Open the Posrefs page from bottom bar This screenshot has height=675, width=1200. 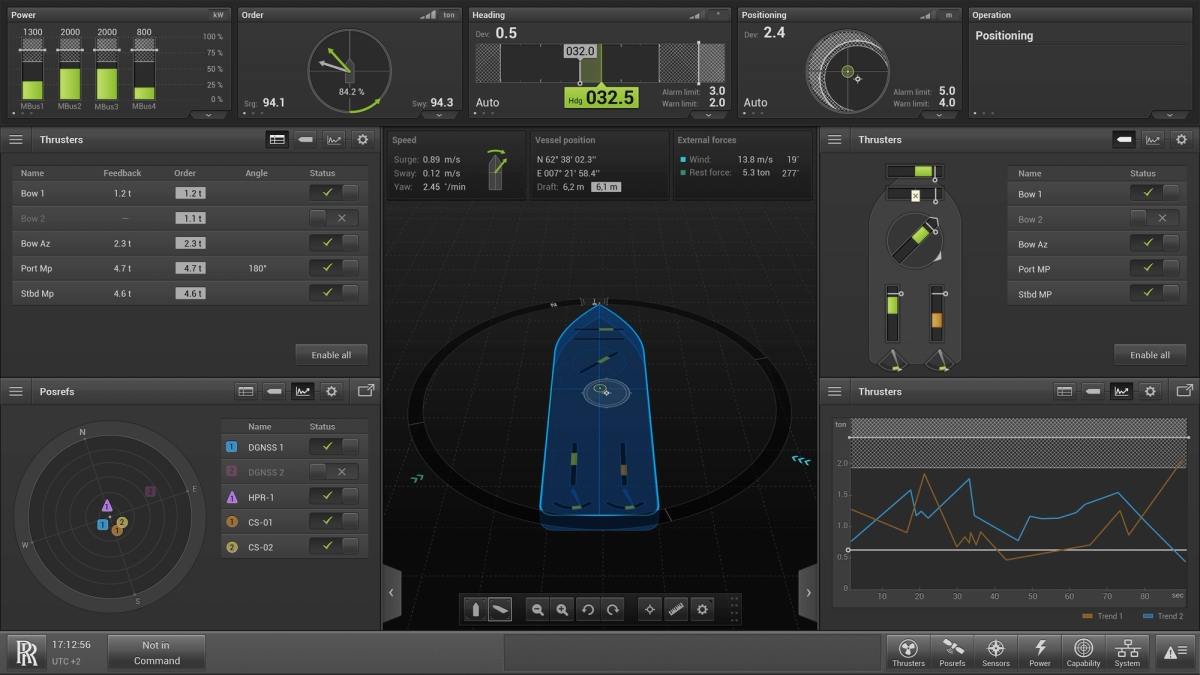tap(952, 652)
